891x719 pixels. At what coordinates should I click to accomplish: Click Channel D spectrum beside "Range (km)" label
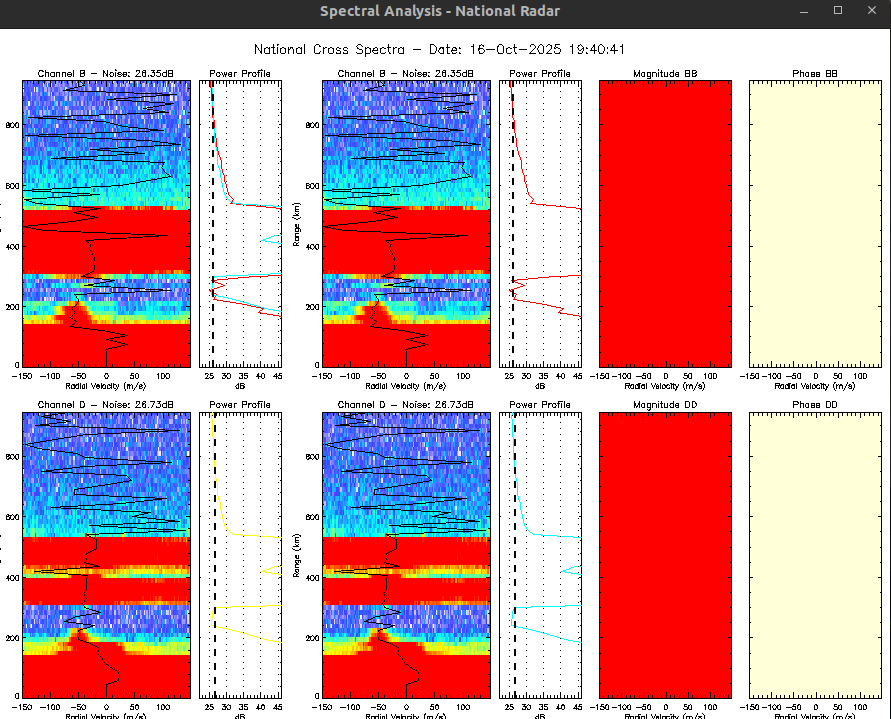[406, 555]
